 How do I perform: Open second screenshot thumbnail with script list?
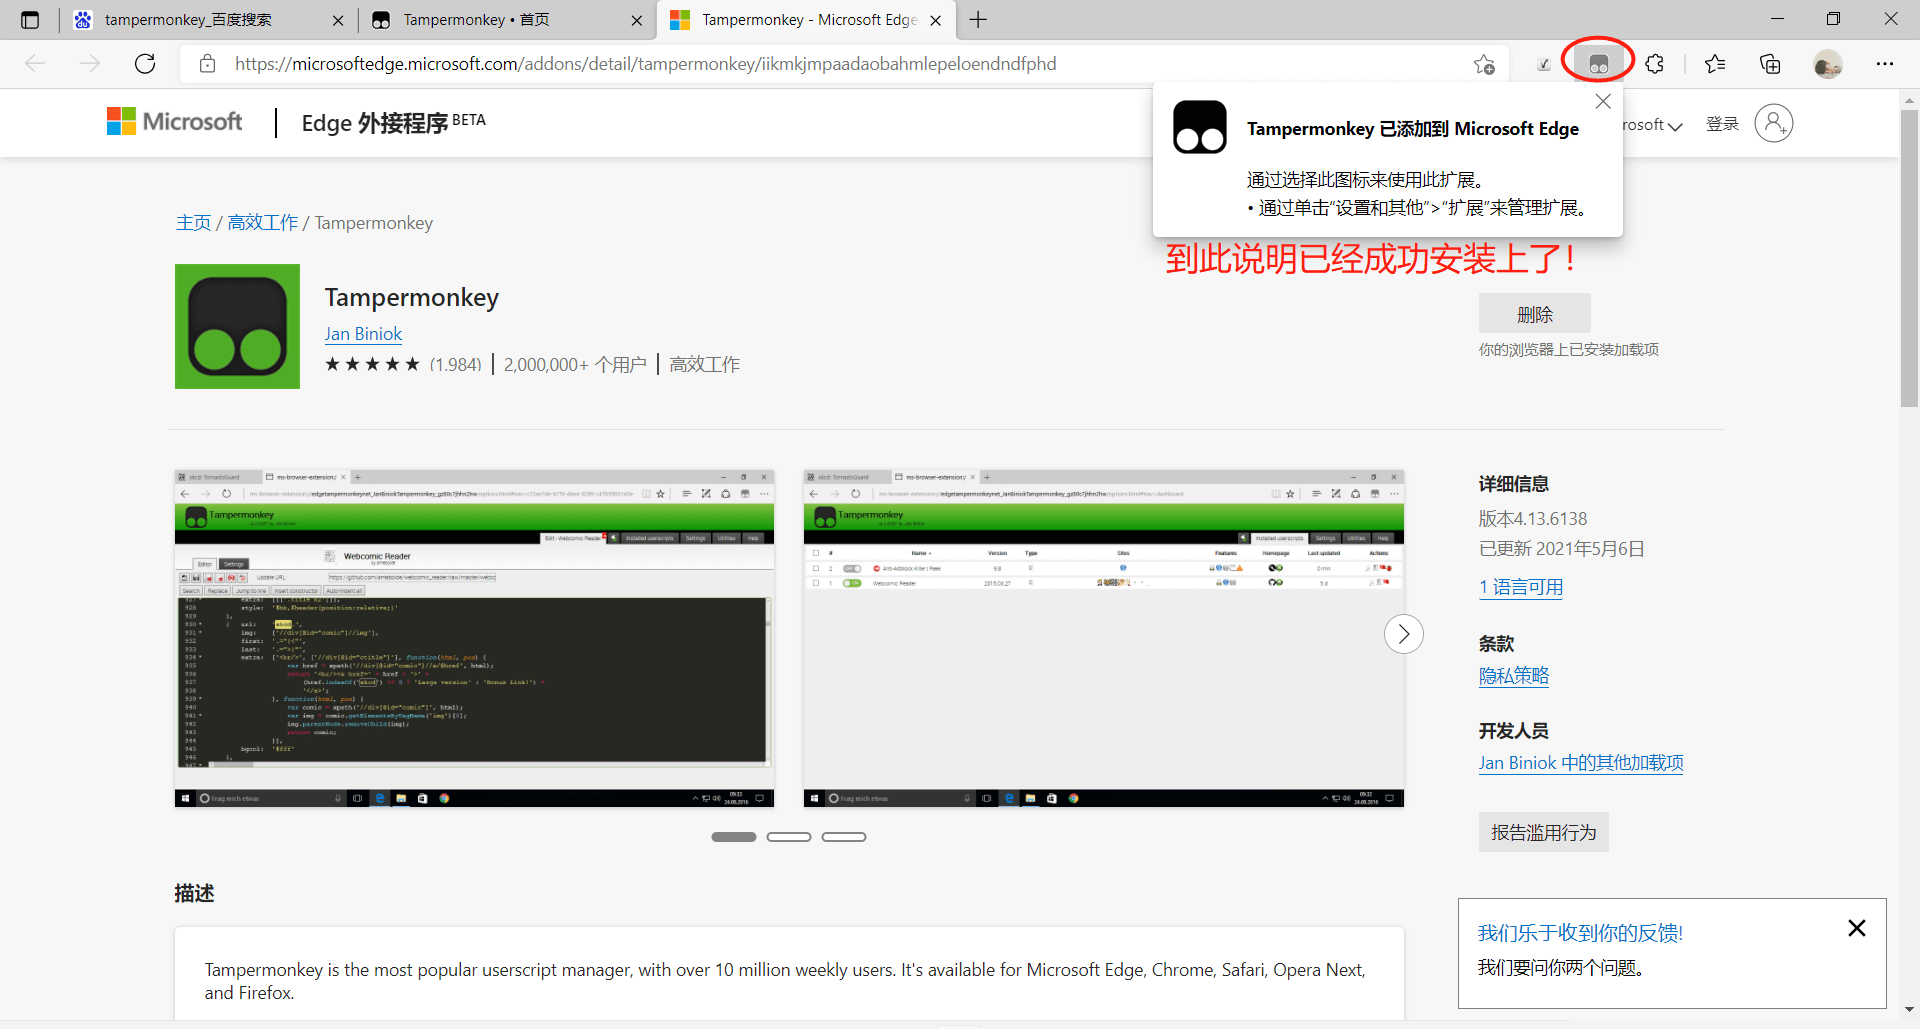pyautogui.click(x=1103, y=638)
